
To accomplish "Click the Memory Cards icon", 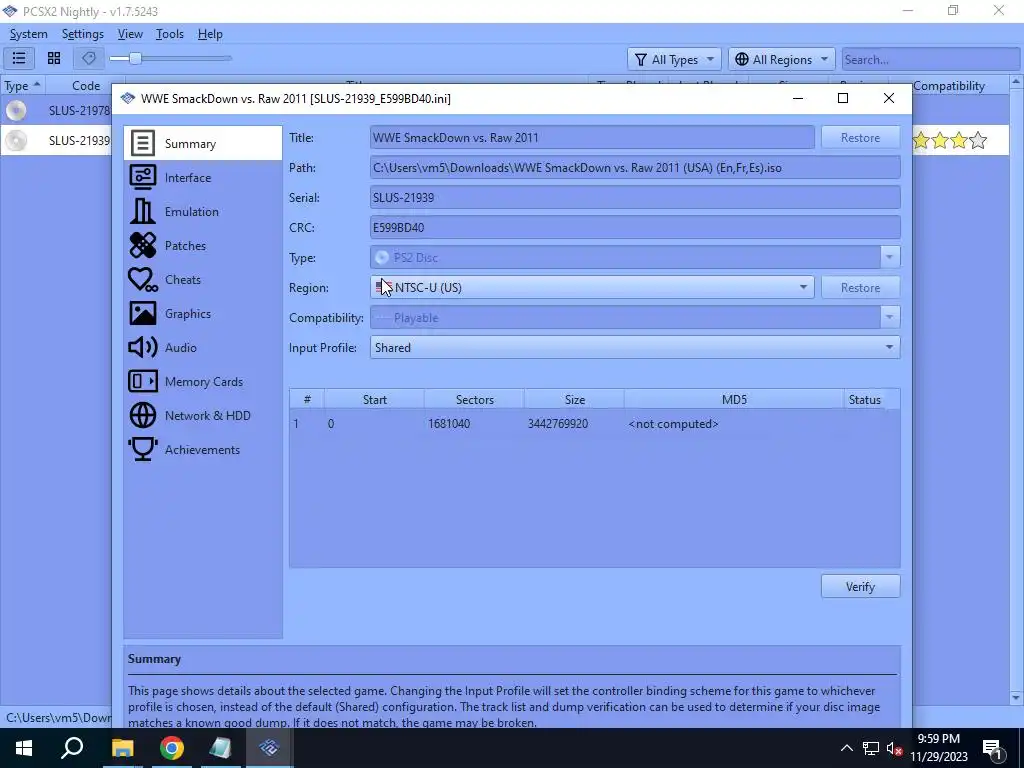I will point(142,381).
